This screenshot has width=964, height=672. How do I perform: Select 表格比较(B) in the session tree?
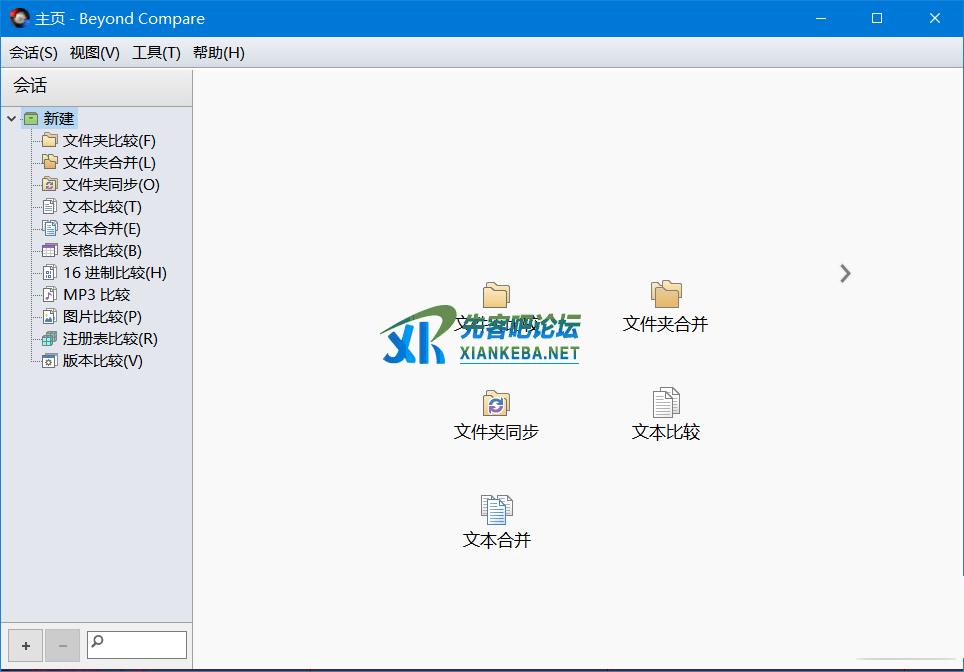point(101,251)
